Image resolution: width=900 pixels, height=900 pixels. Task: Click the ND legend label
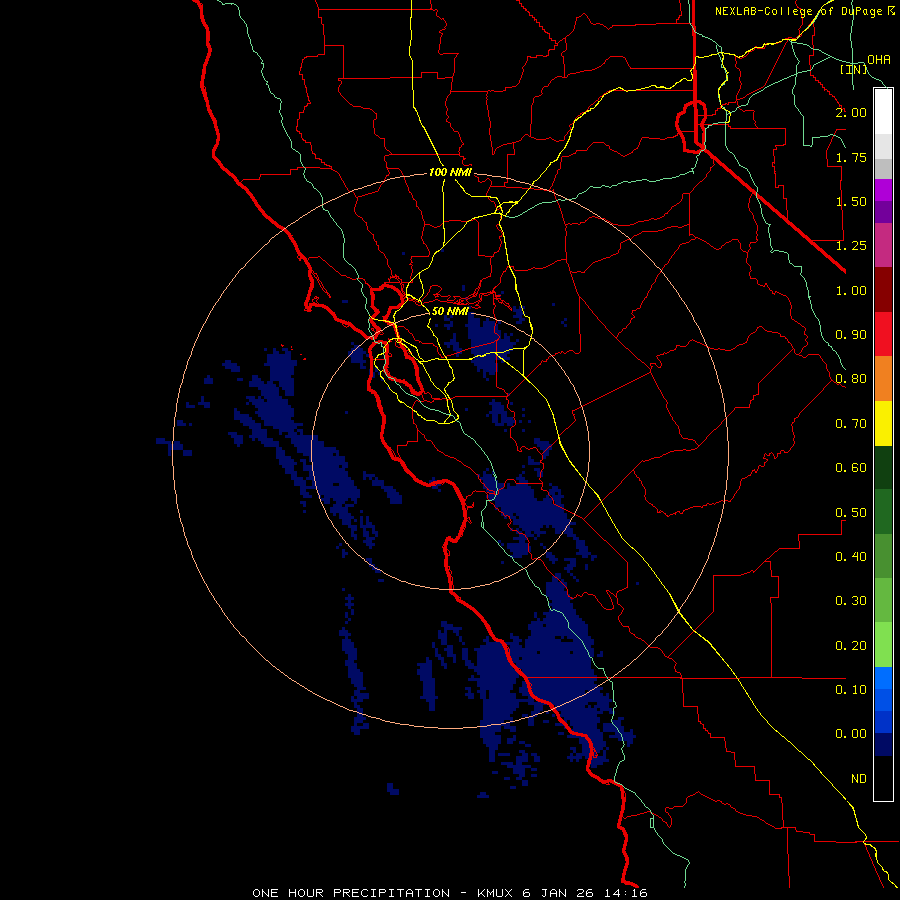(x=859, y=779)
